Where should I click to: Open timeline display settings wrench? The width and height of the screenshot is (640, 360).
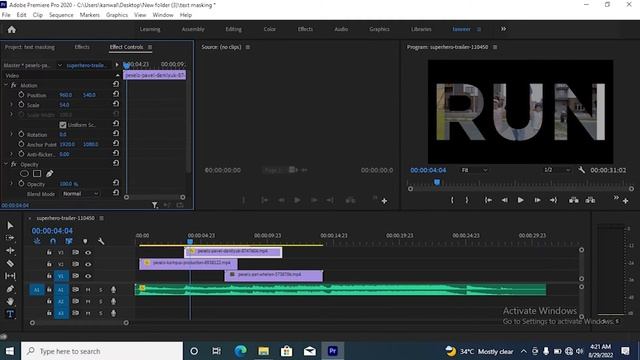[101, 241]
